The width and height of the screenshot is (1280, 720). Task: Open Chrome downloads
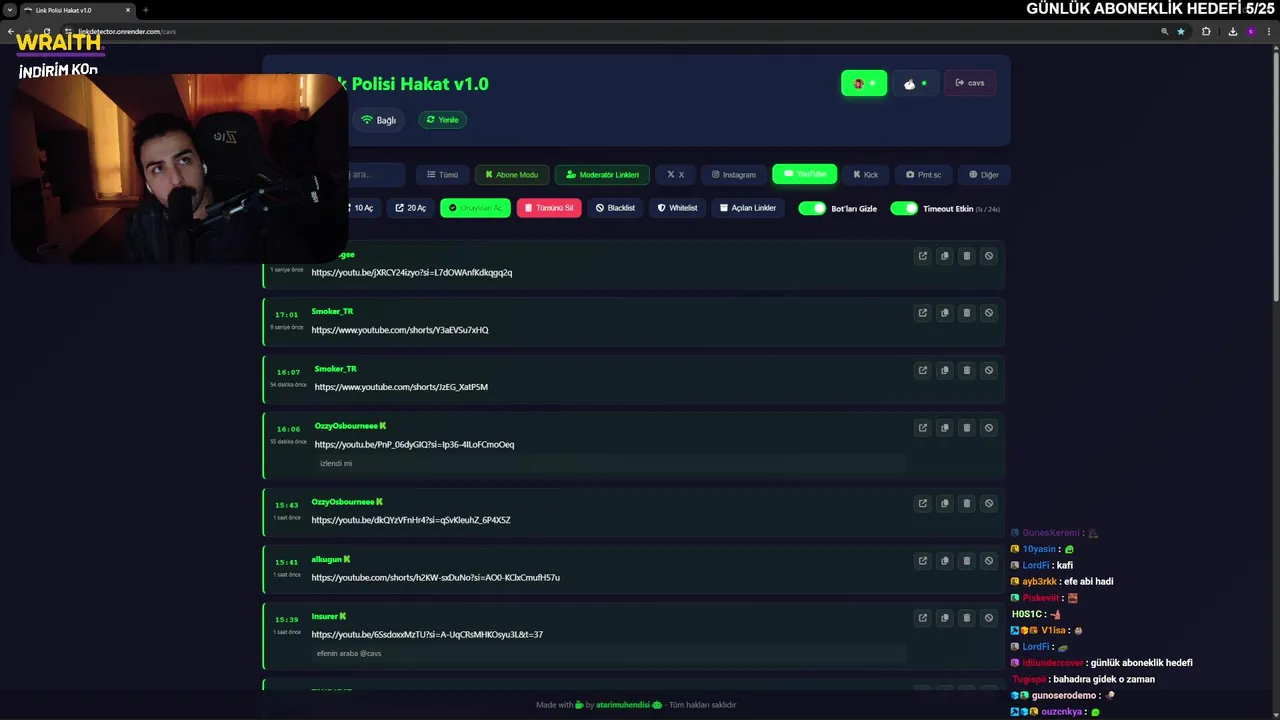point(1232,31)
